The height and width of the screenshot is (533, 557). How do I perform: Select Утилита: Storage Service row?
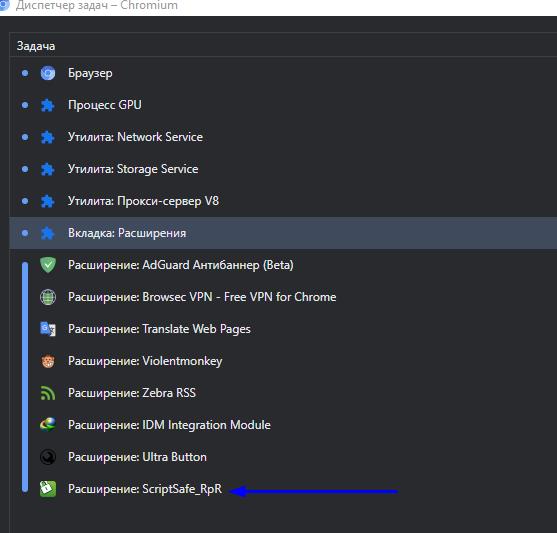point(283,169)
